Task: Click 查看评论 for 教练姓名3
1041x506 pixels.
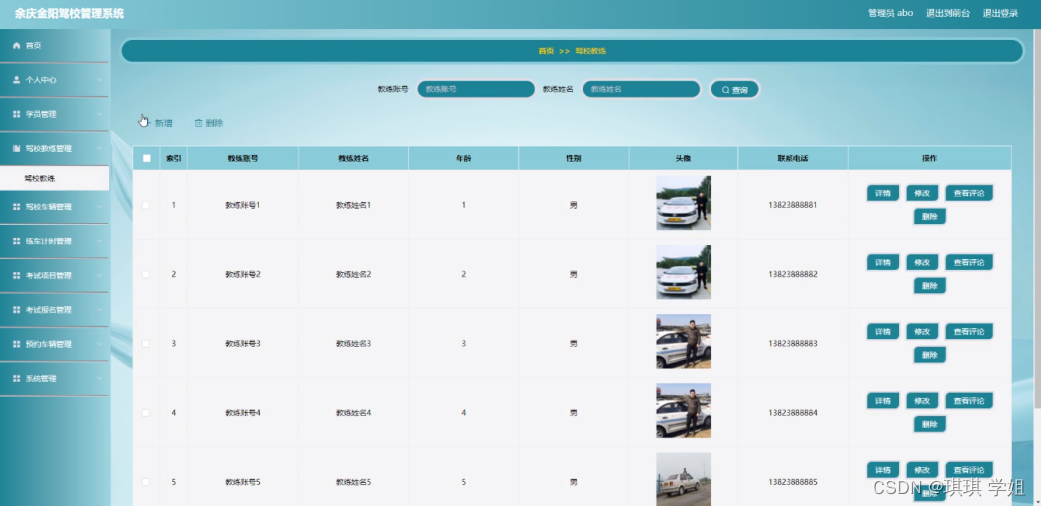Action: [969, 331]
